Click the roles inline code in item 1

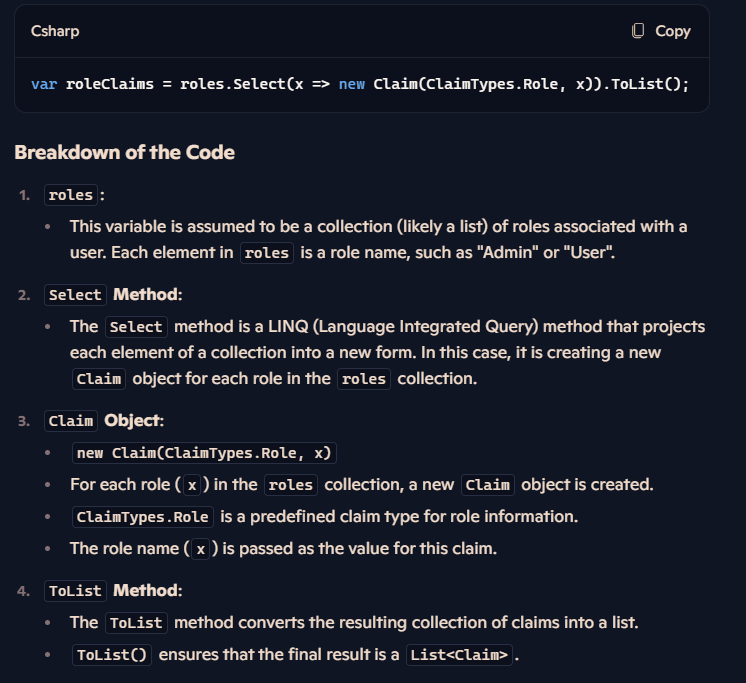pos(71,195)
